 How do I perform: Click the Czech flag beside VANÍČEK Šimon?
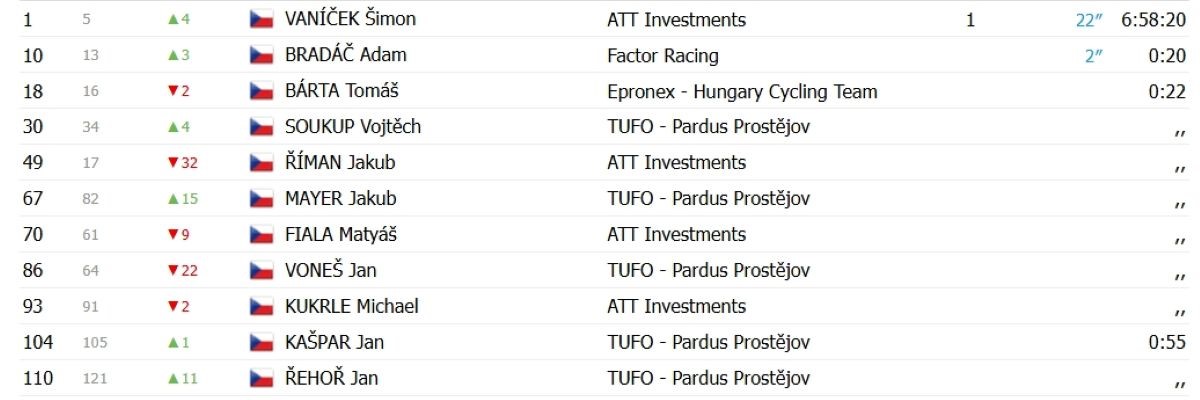click(x=261, y=20)
